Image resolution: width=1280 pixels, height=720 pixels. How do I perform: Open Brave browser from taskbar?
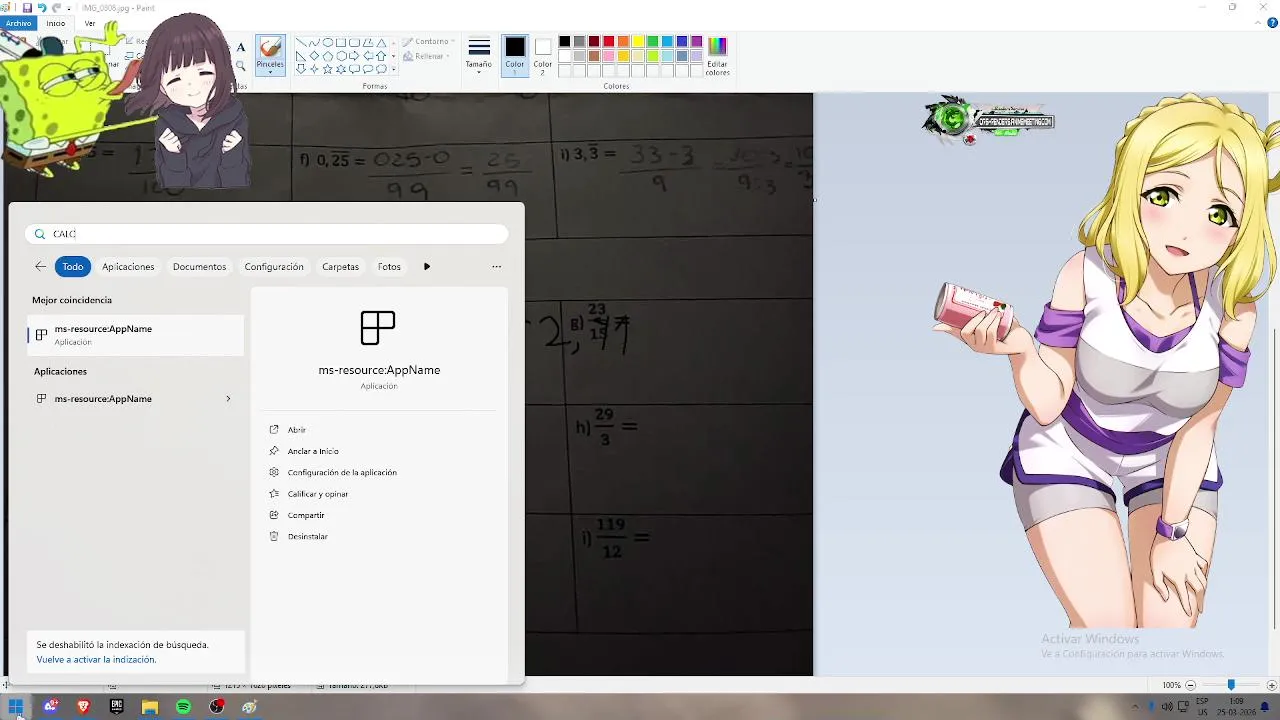click(83, 707)
